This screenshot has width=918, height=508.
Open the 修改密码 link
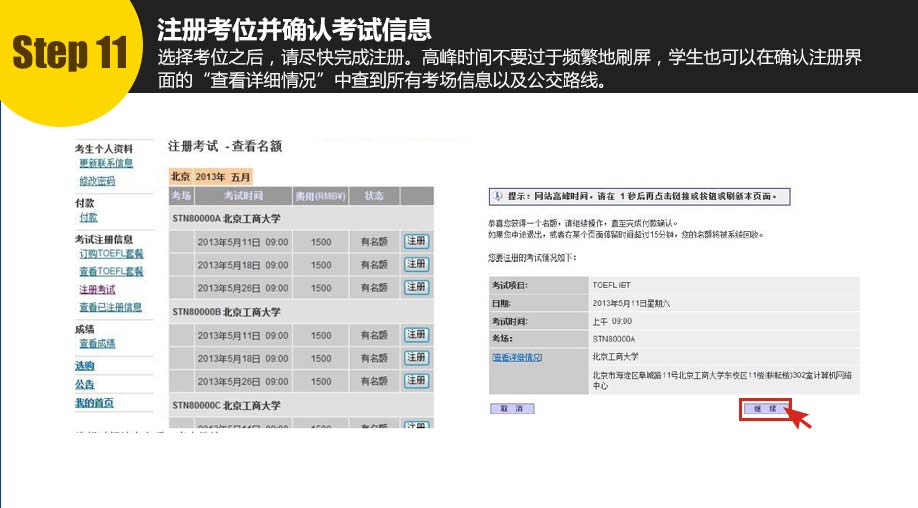coord(97,181)
